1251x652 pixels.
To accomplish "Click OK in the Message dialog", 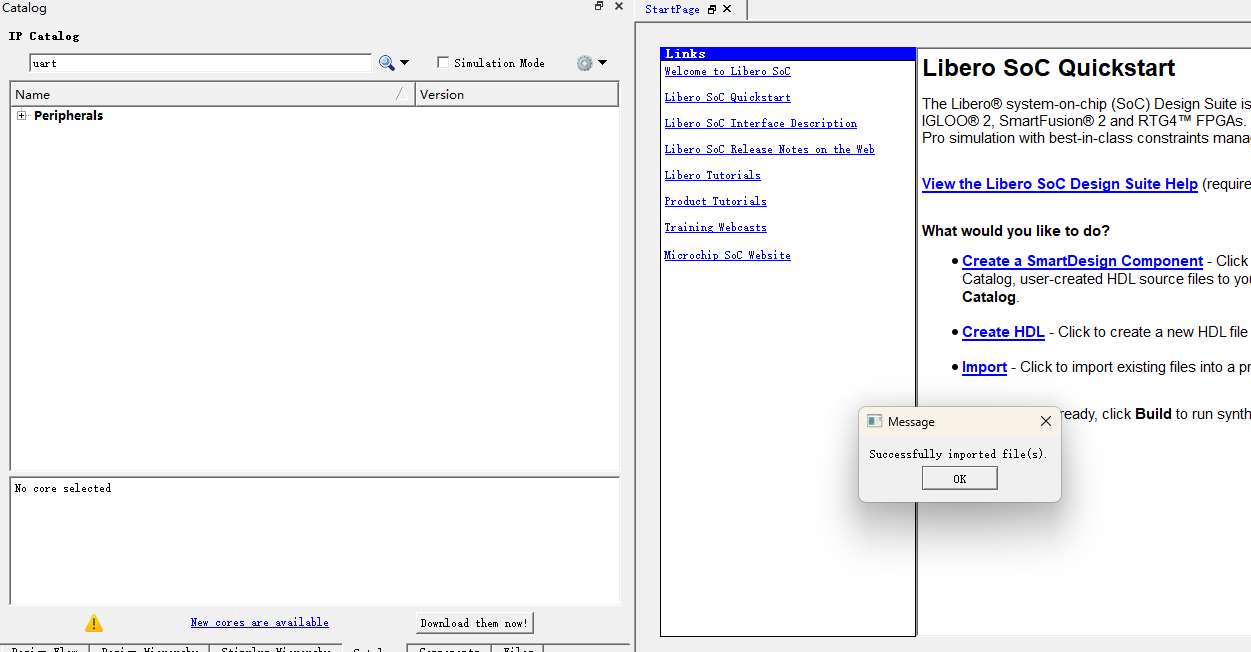I will pyautogui.click(x=959, y=479).
